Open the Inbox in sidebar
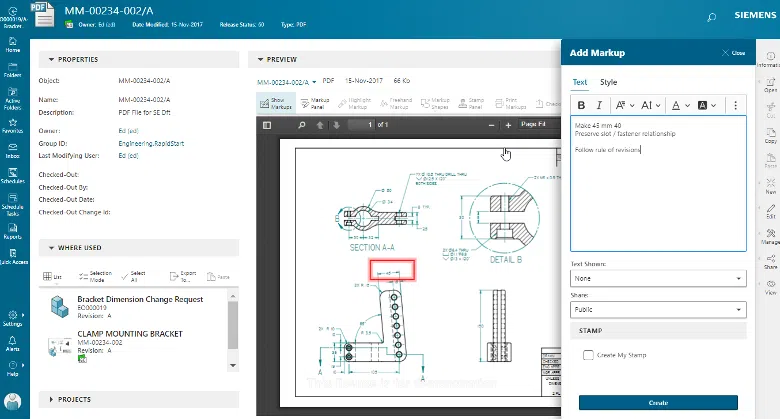Viewport: 780px width, 420px height. (x=12, y=151)
